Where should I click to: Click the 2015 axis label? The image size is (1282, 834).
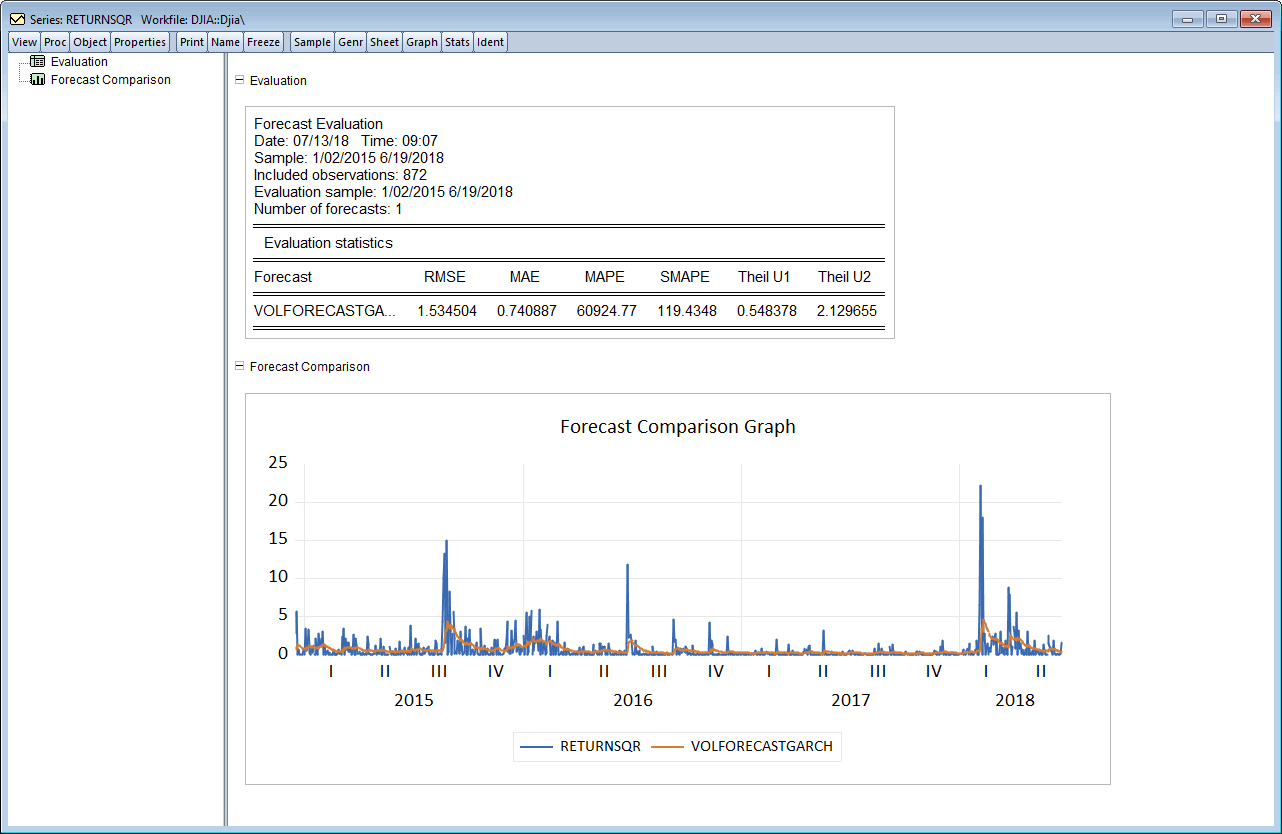coord(414,700)
